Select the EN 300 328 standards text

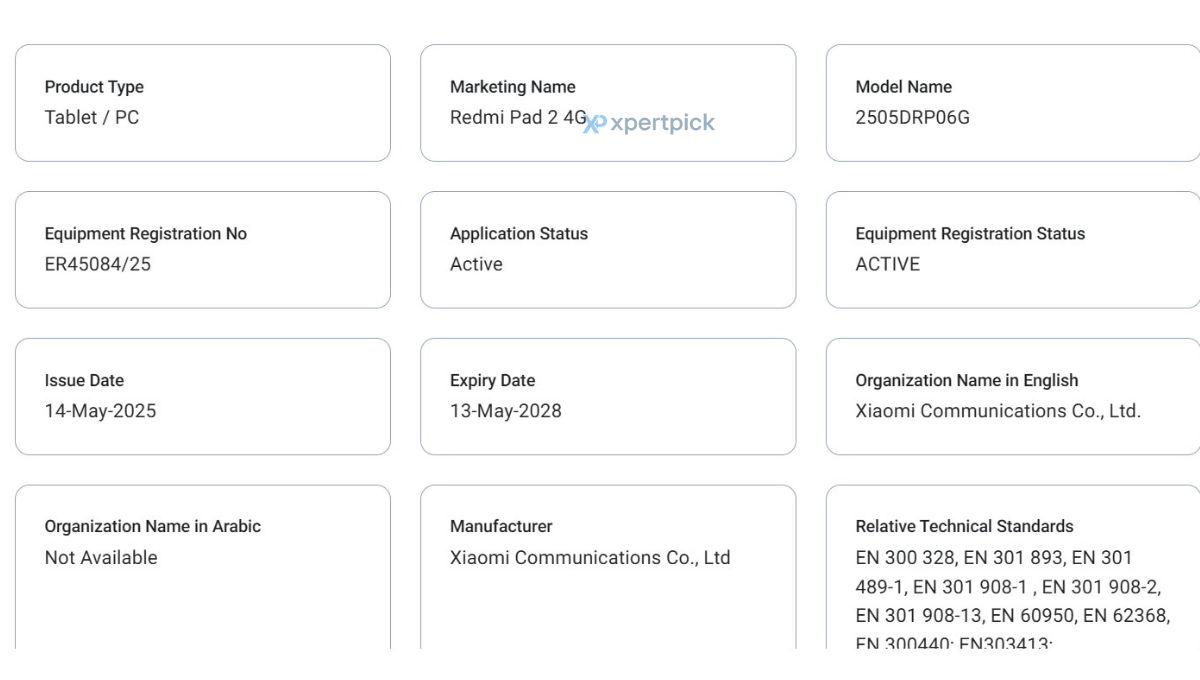906,558
